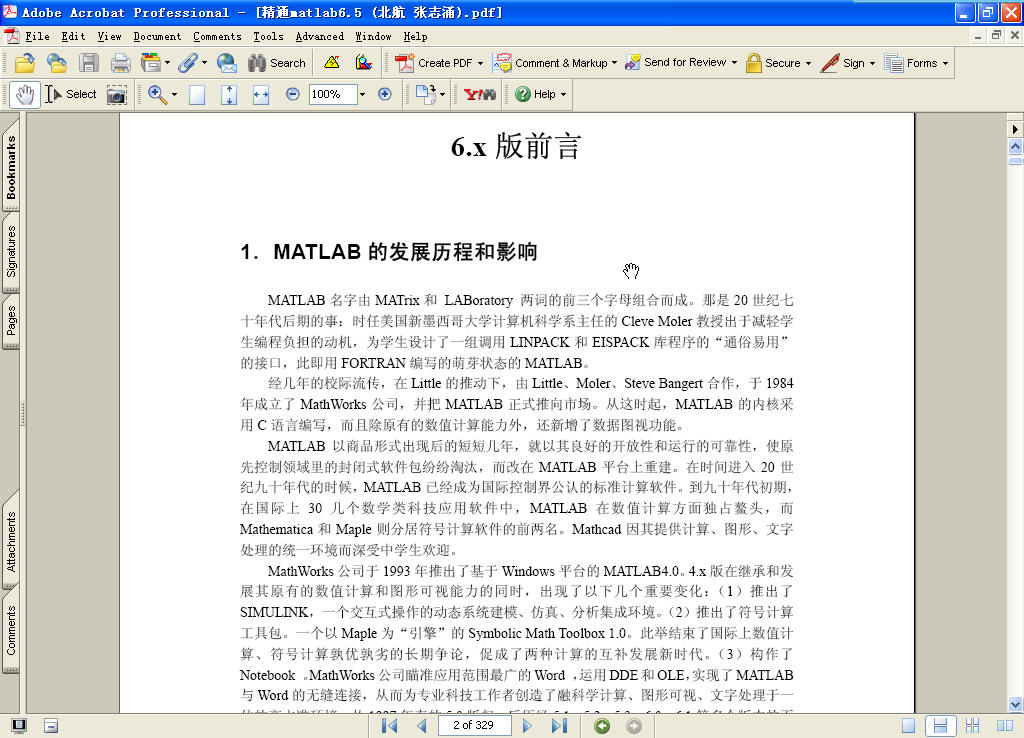Open the Bookmarks side tab
The image size is (1024, 738).
(x=11, y=168)
